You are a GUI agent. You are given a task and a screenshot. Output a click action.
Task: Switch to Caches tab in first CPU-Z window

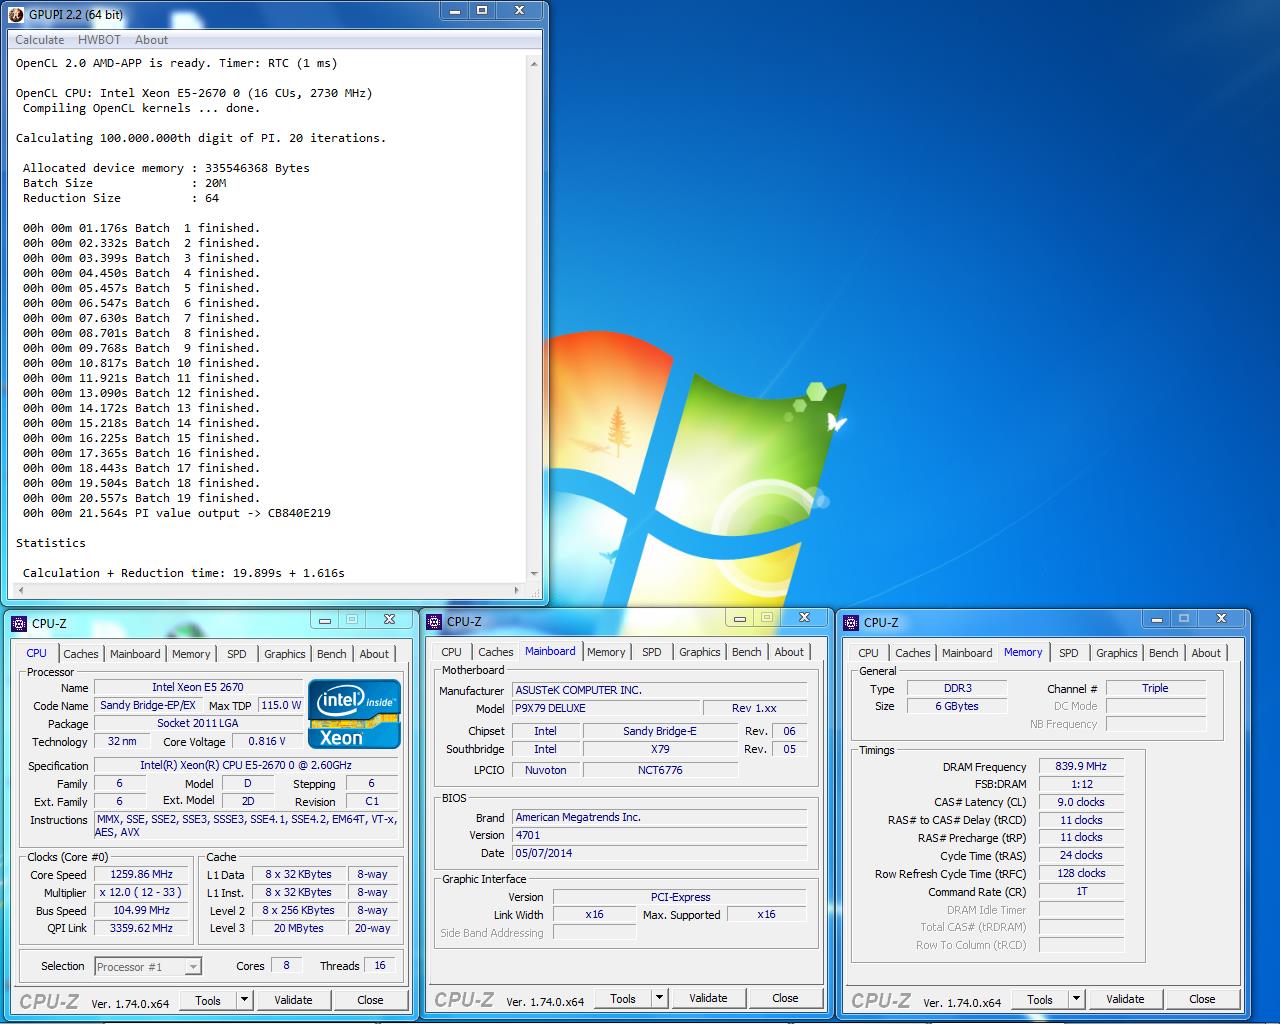[81, 654]
